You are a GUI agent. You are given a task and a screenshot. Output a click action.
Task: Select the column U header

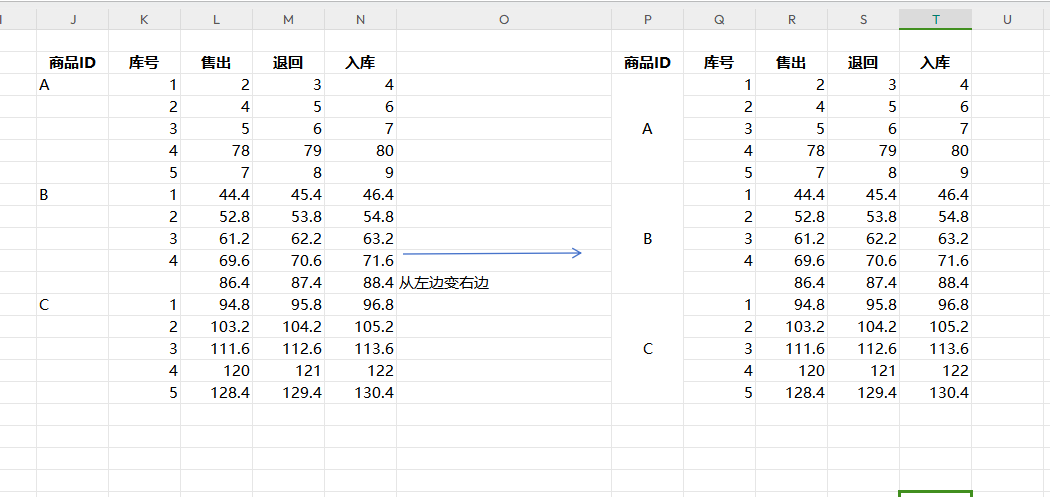[x=1007, y=19]
